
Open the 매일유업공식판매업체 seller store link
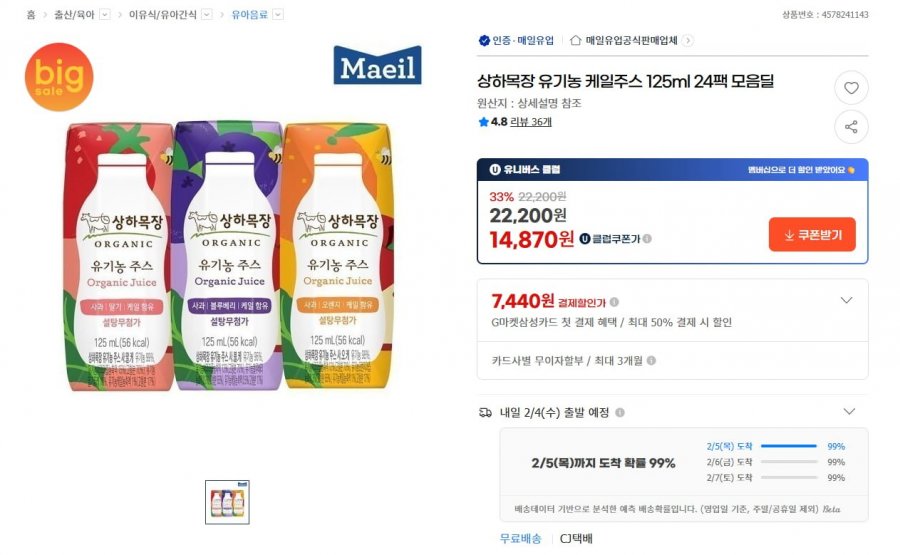coord(631,41)
